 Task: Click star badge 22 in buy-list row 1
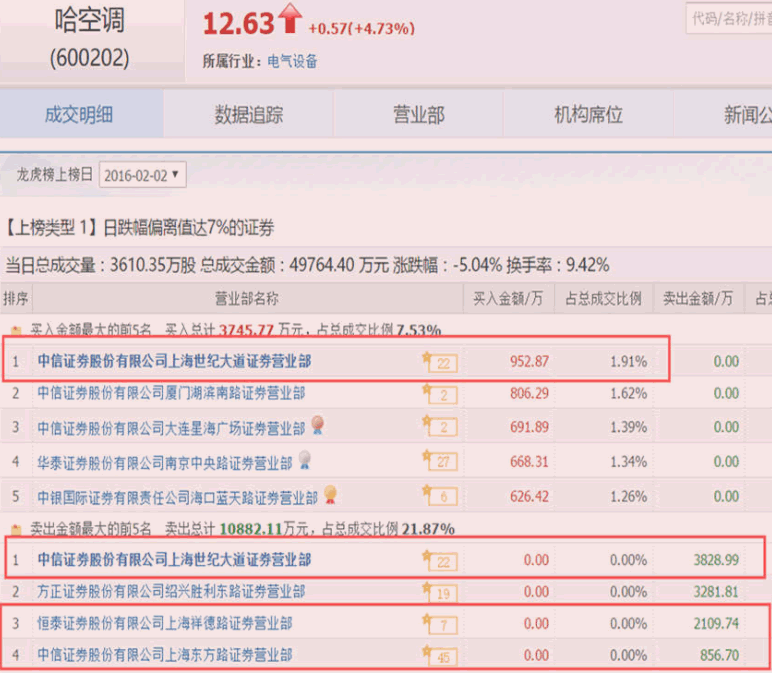tap(440, 361)
